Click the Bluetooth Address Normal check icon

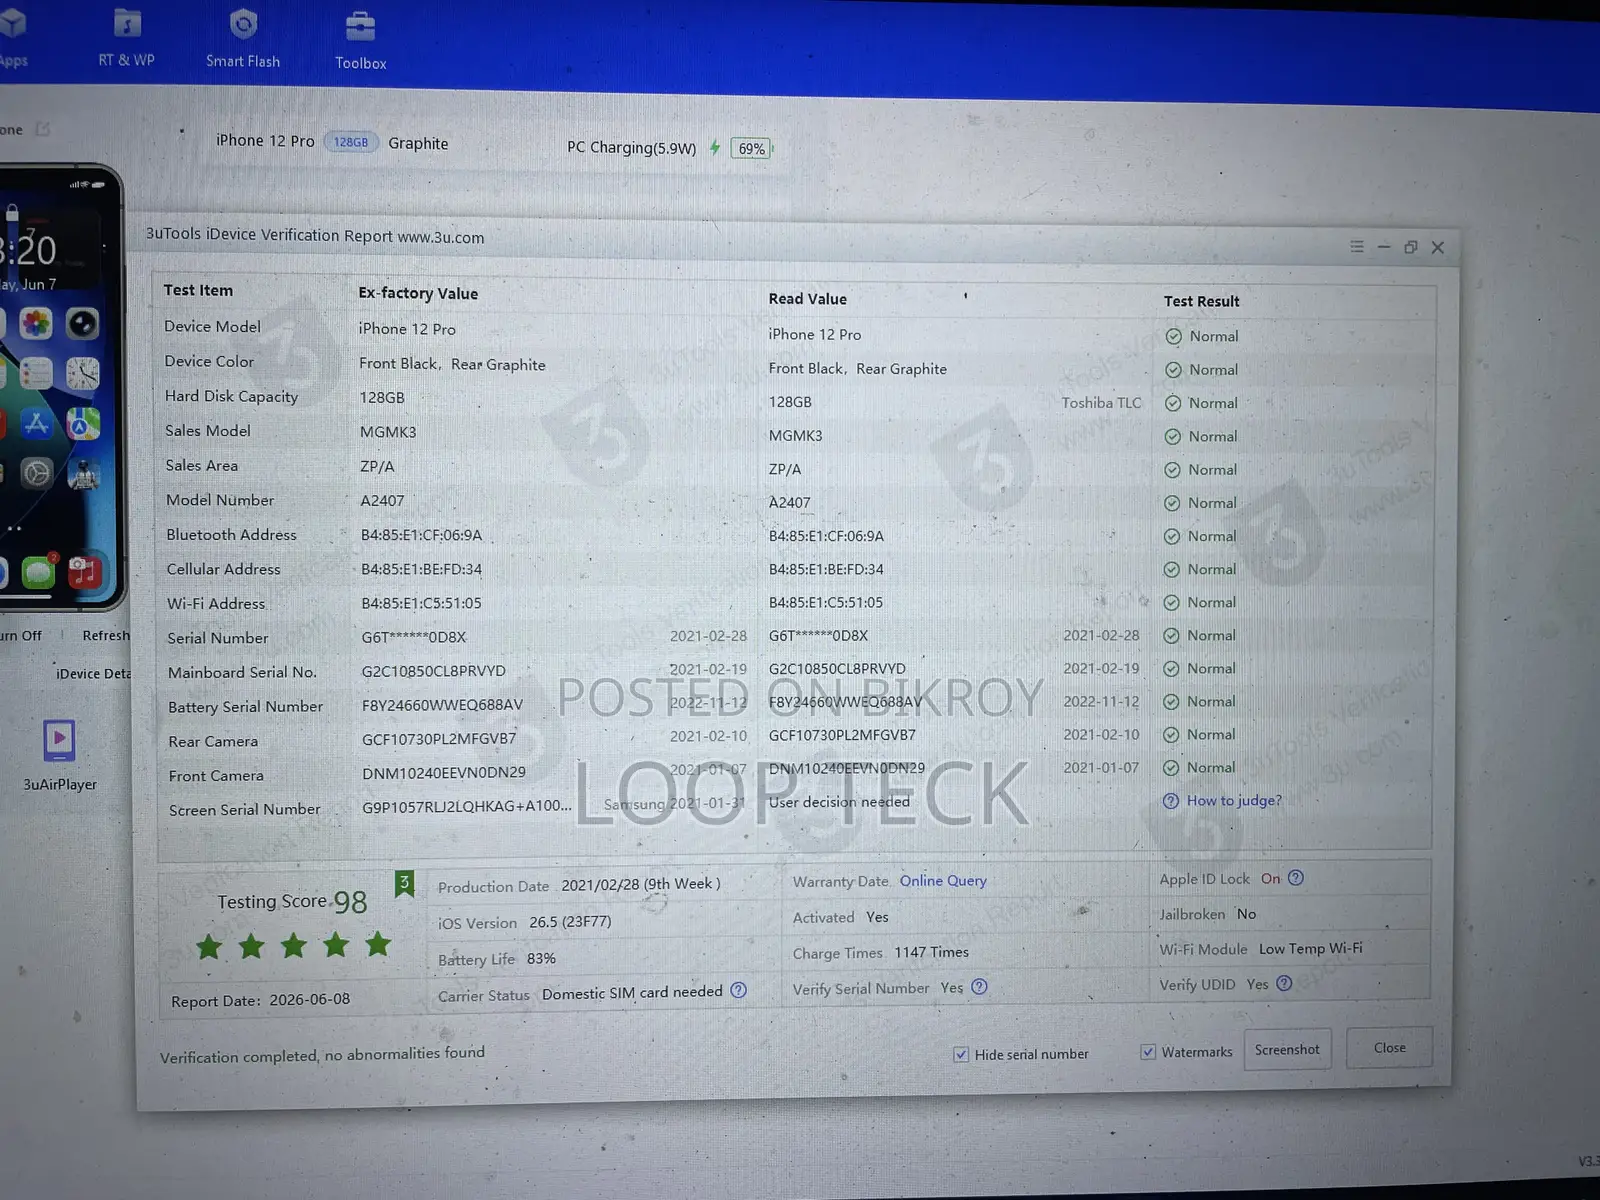pyautogui.click(x=1172, y=537)
